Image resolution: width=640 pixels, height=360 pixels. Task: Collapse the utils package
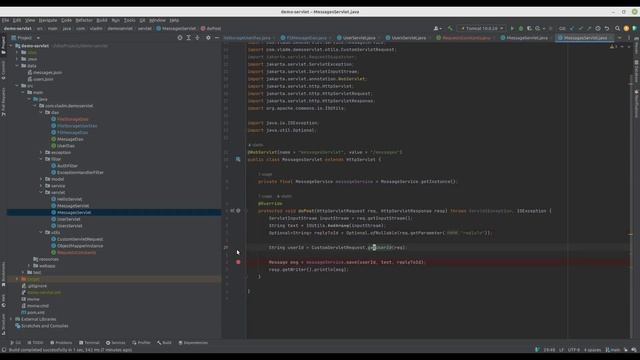(41, 232)
